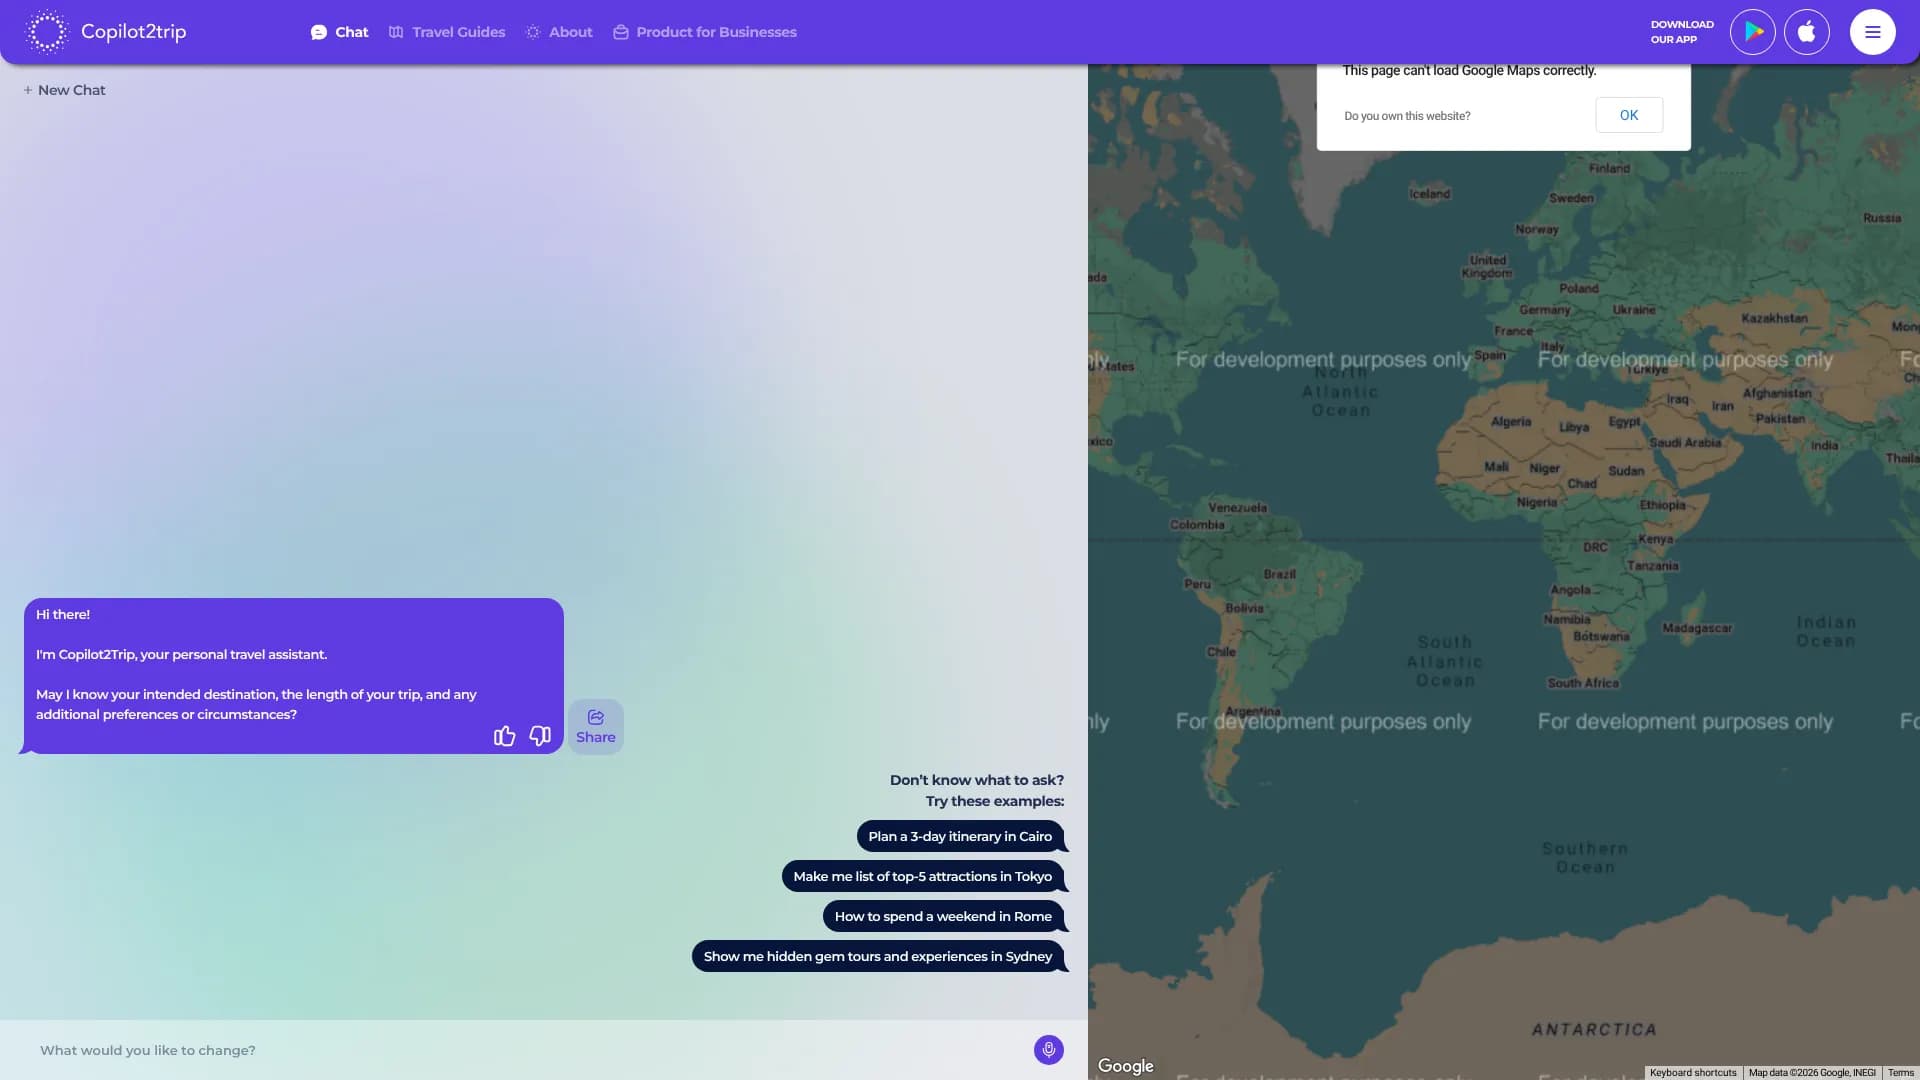Go to About page
Viewport: 1920px width, 1080px height.
(559, 32)
